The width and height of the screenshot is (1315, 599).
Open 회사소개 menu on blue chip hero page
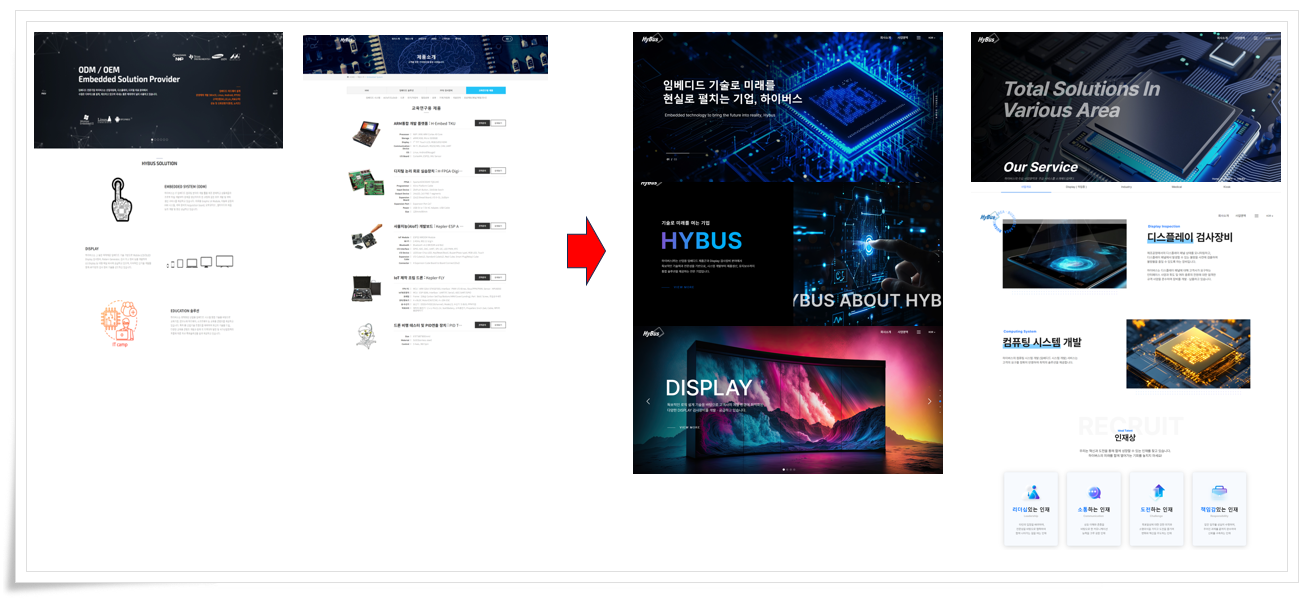(885, 38)
